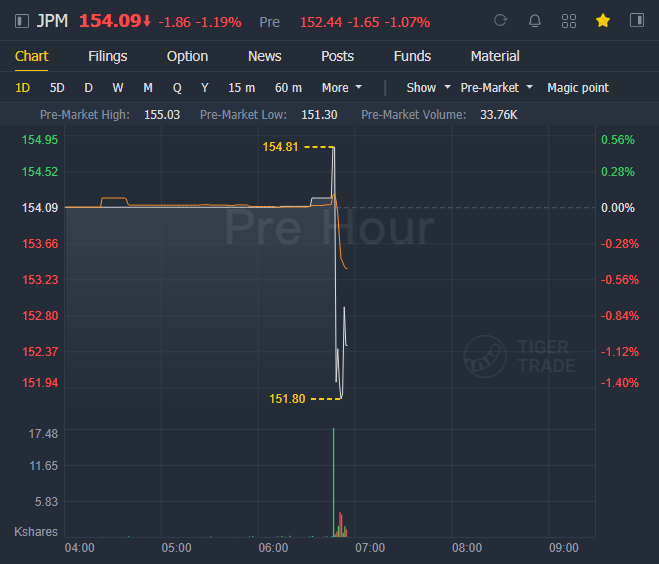Open the Option tab
The height and width of the screenshot is (564, 659).
click(187, 56)
